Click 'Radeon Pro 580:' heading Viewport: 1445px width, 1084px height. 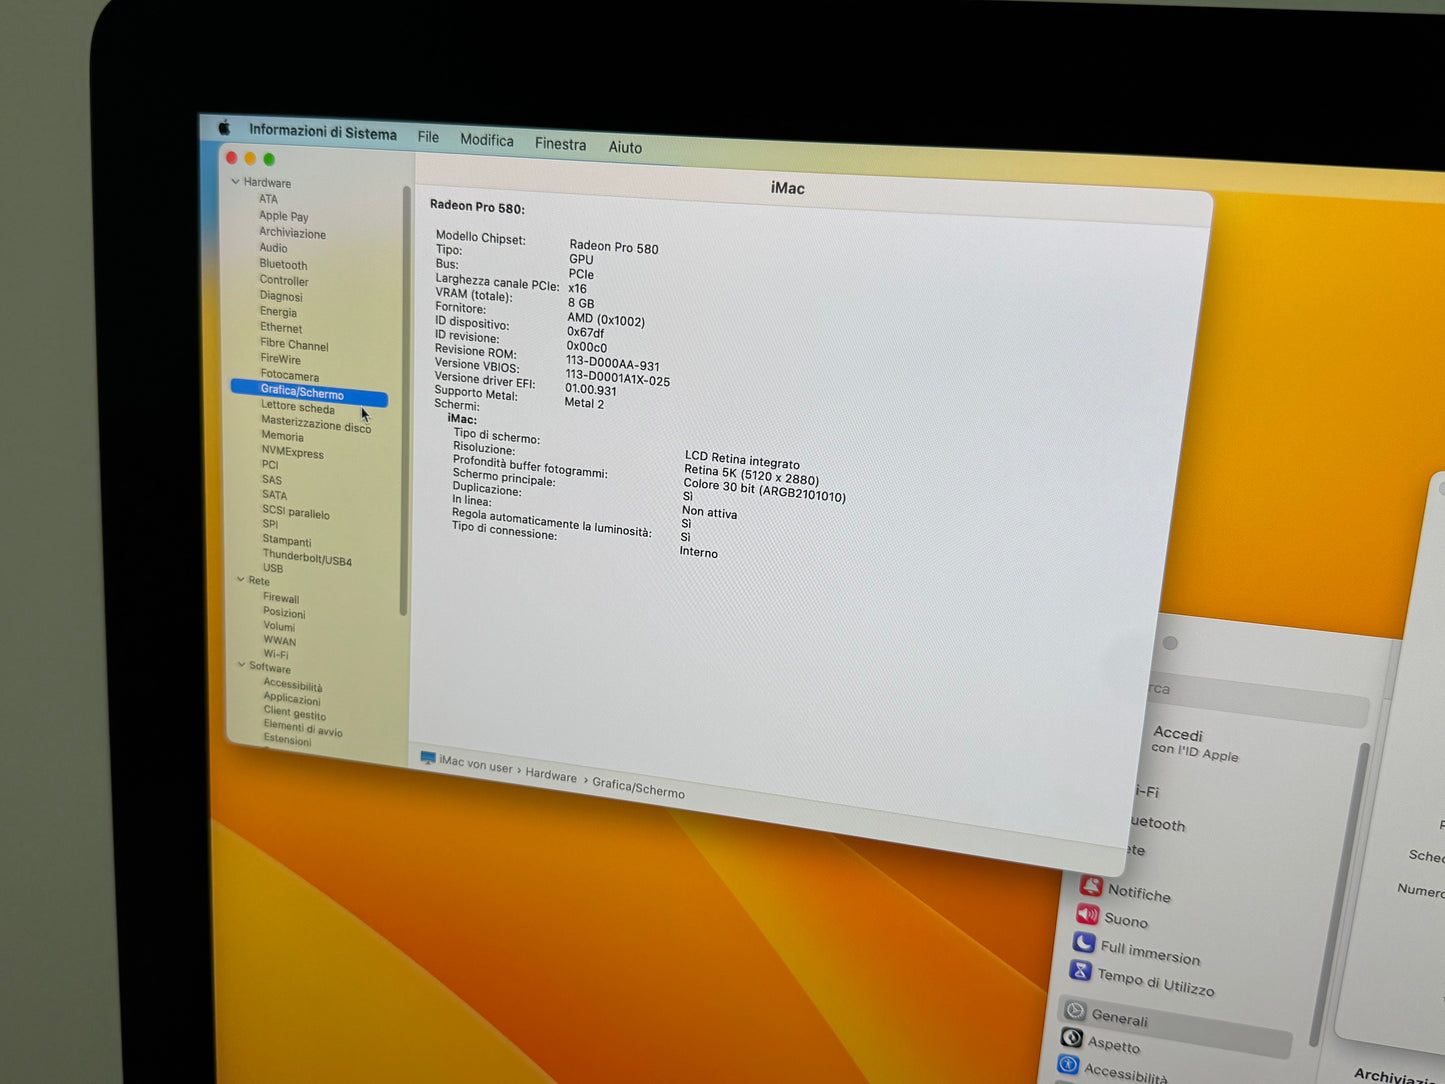477,207
